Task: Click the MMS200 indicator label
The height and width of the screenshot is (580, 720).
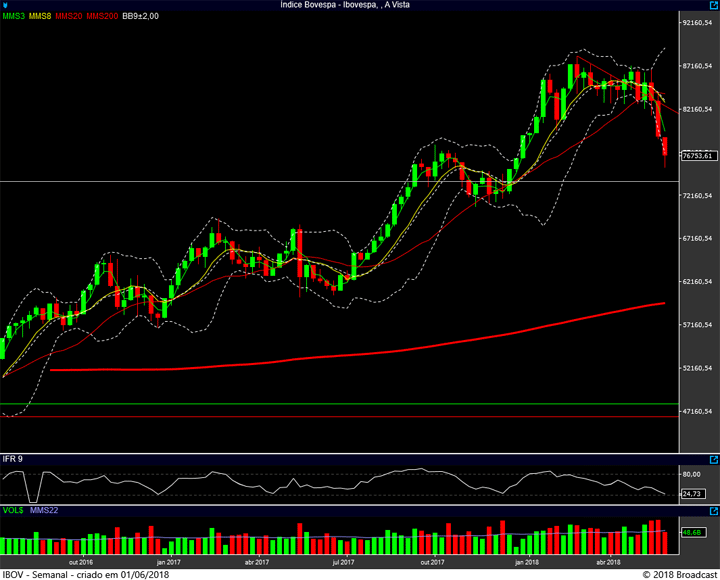Action: [102, 16]
